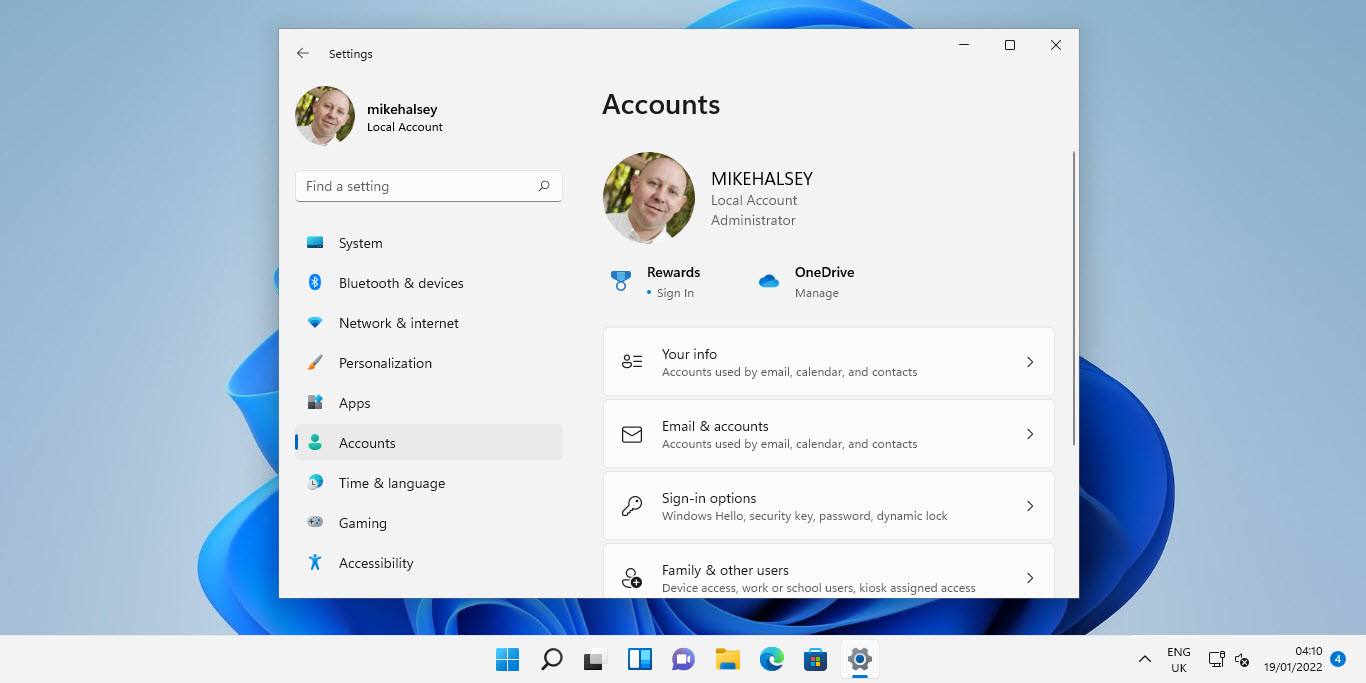This screenshot has width=1366, height=683.
Task: Select Gaming in the sidebar navigation
Action: tap(362, 523)
